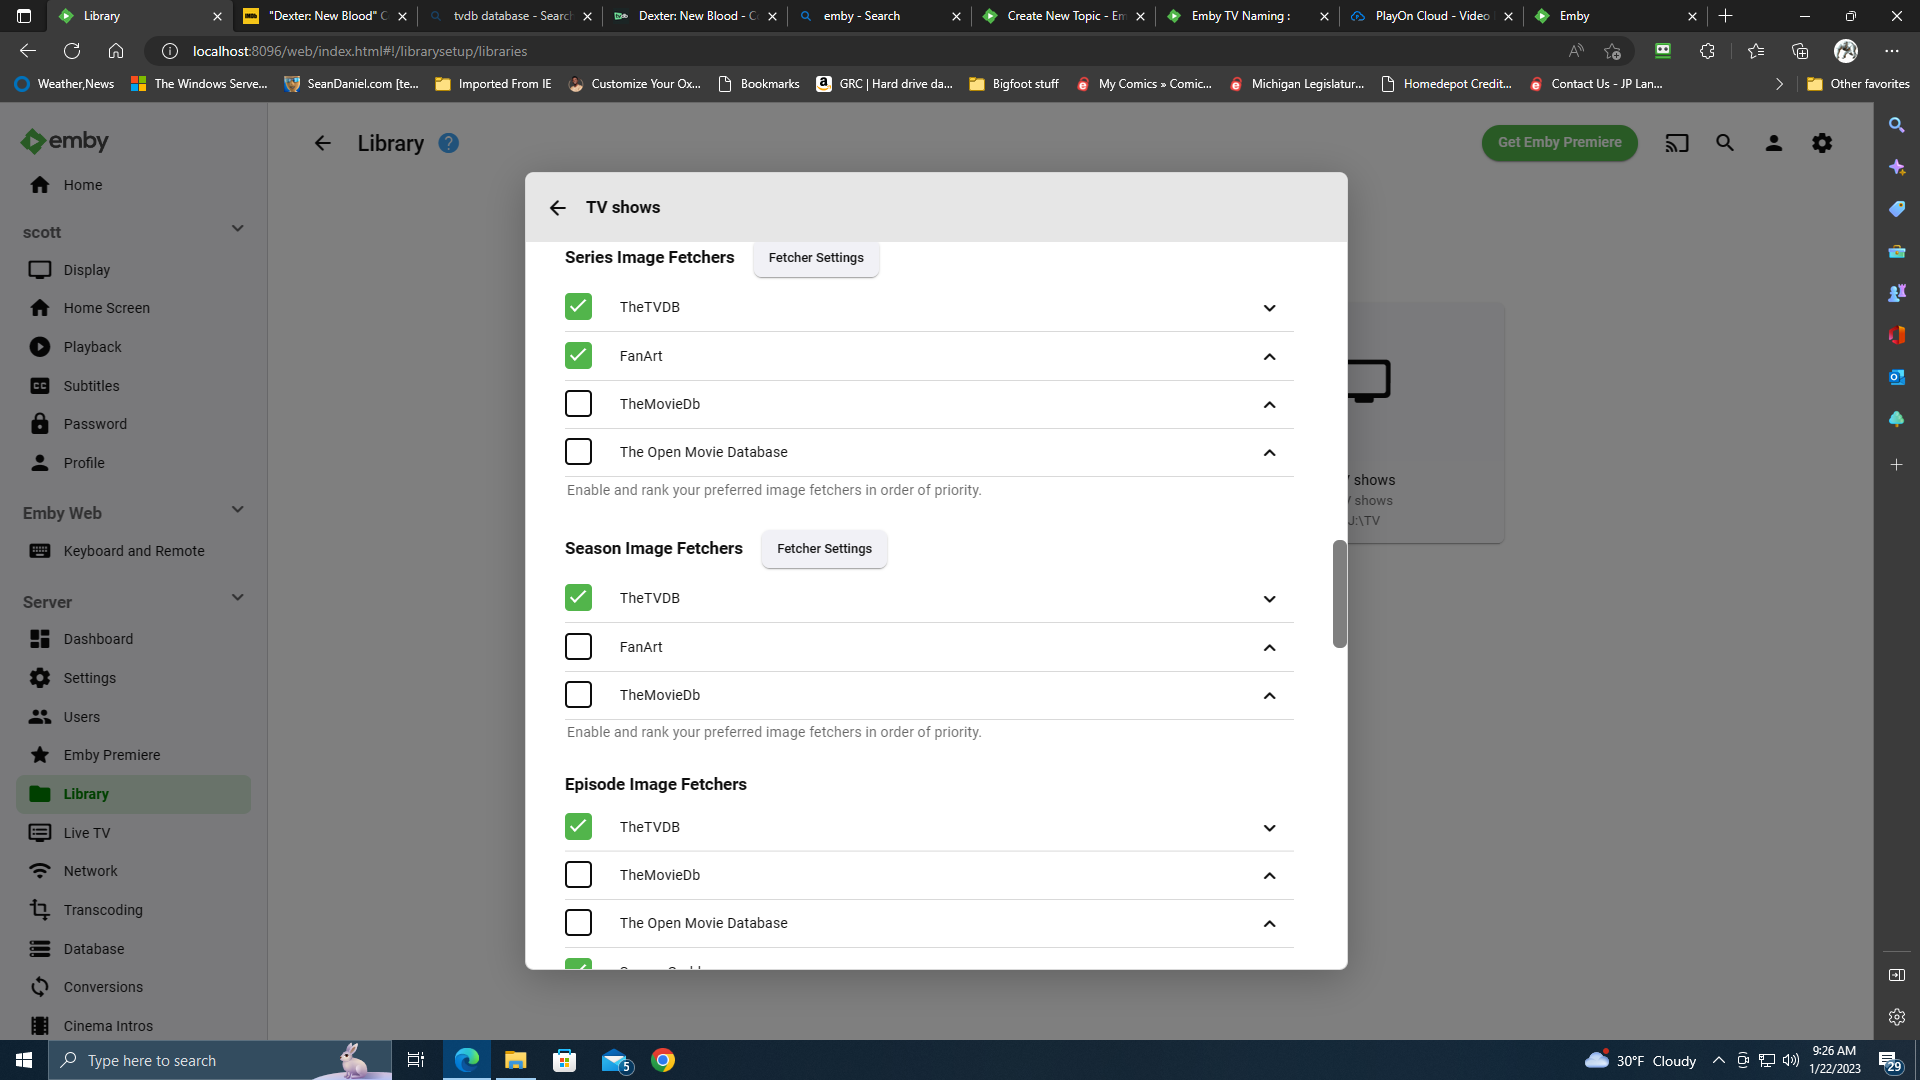Open Series Image Fetchers Fetcher Settings
The width and height of the screenshot is (1920, 1080).
(x=816, y=258)
